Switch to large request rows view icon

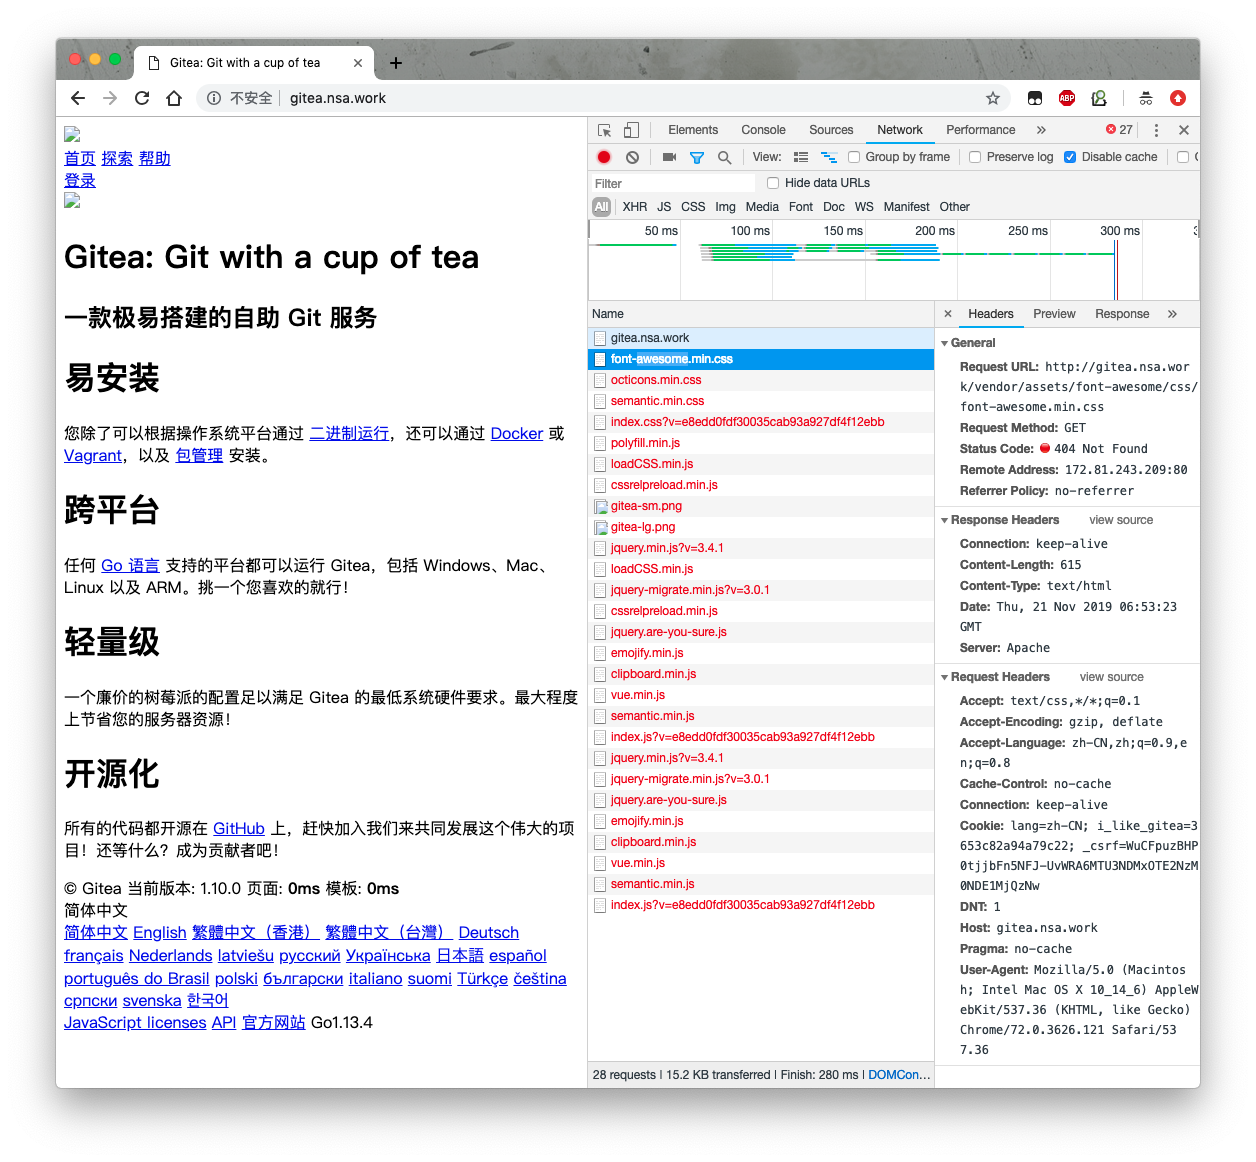click(x=801, y=157)
